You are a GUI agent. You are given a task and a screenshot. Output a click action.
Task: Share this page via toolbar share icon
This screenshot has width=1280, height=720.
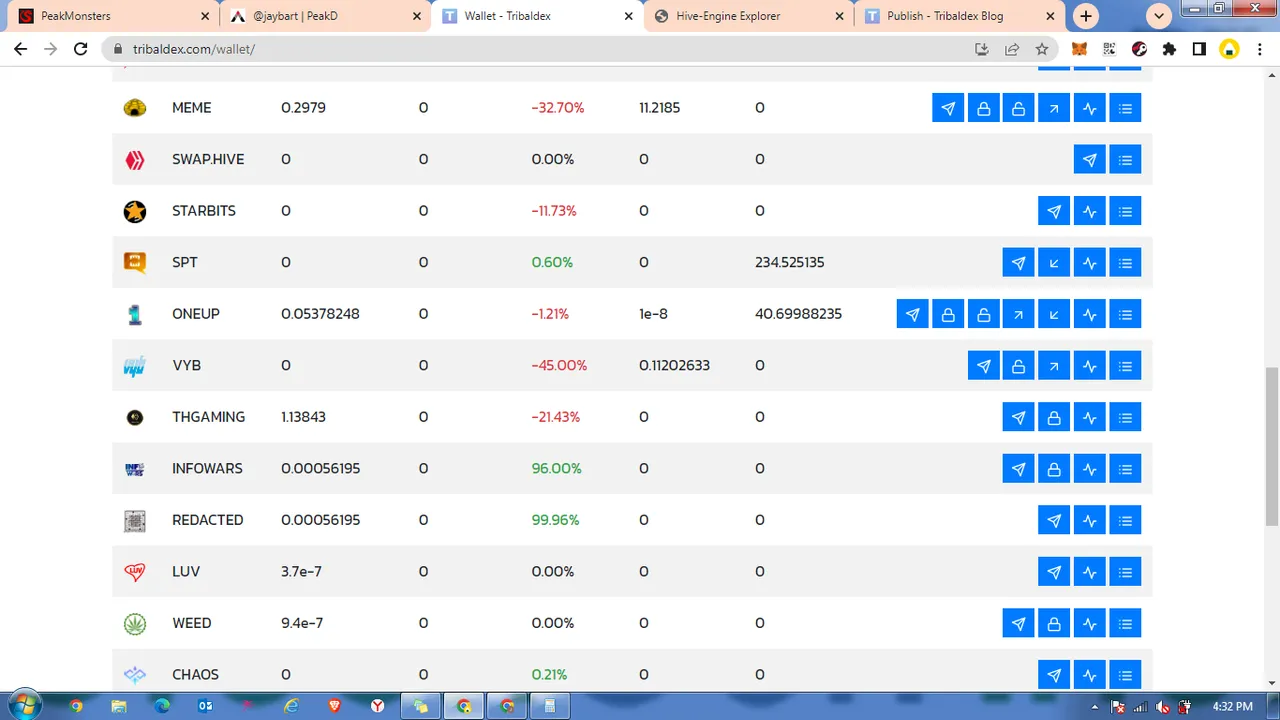[x=1012, y=49]
